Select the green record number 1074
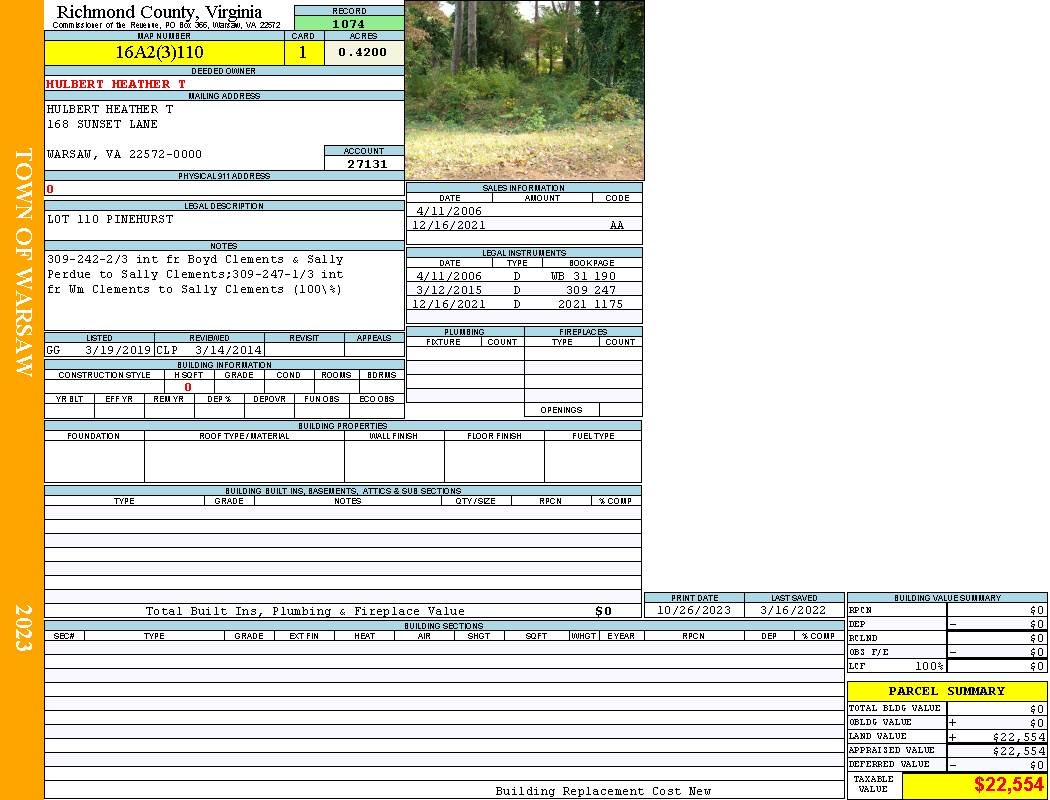Image resolution: width=1050 pixels, height=800 pixels. click(348, 24)
